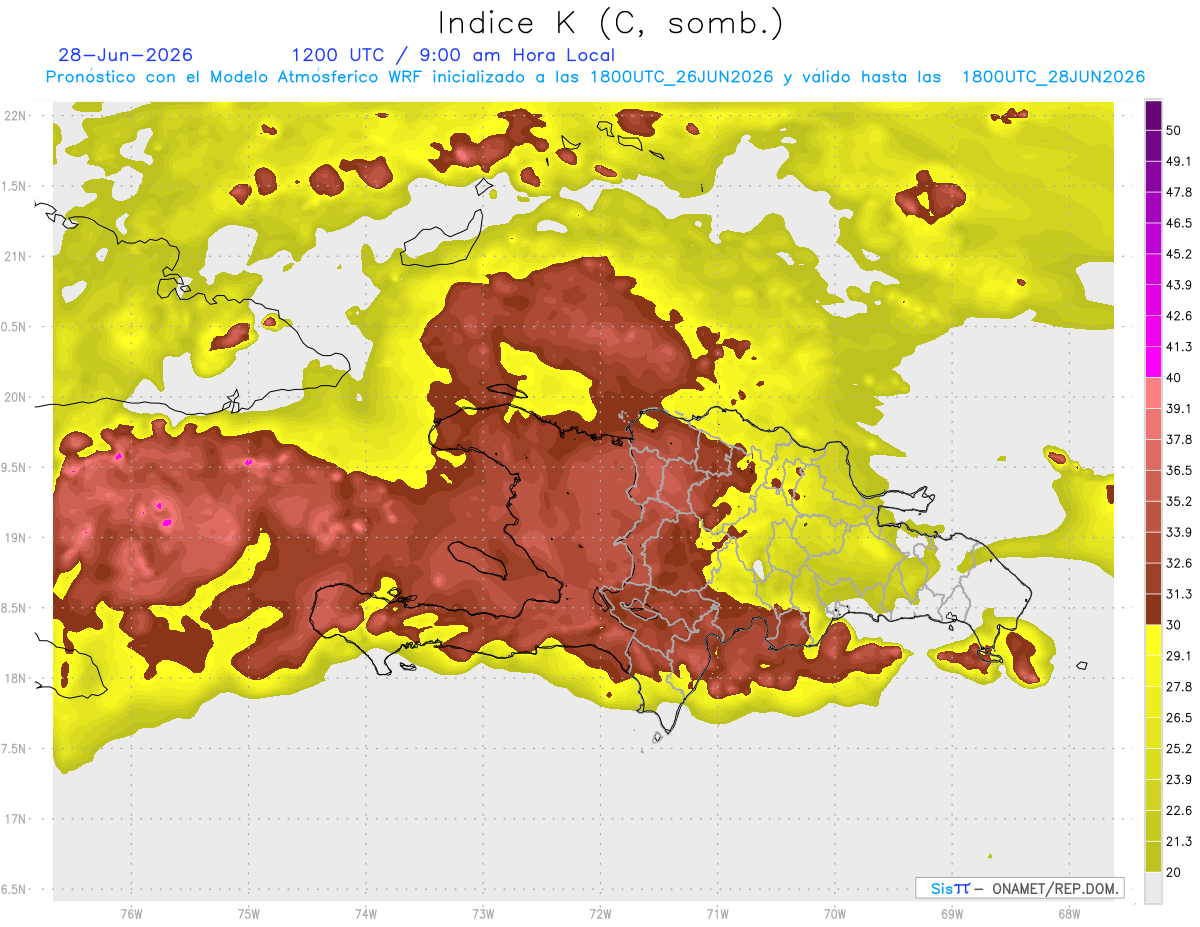
Task: Click the color scale value 49.1
Action: coord(1179,161)
